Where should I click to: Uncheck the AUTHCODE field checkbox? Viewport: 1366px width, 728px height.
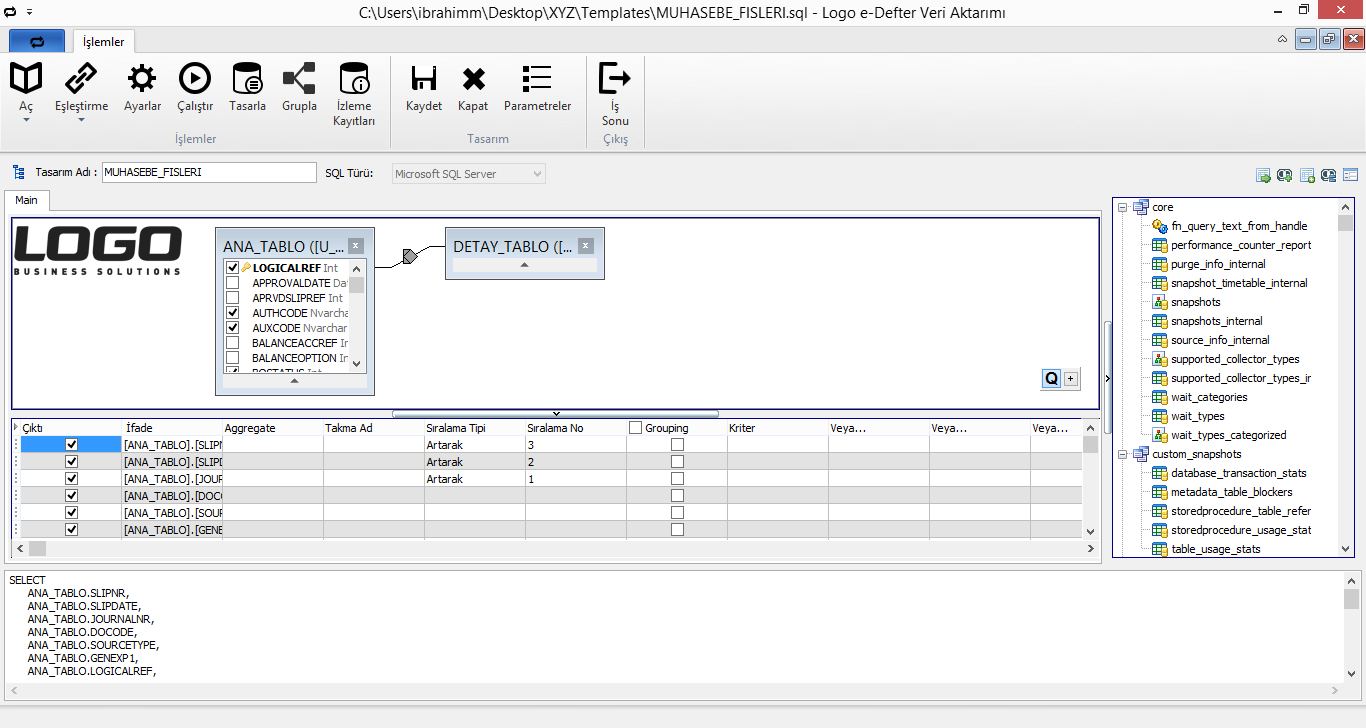232,313
